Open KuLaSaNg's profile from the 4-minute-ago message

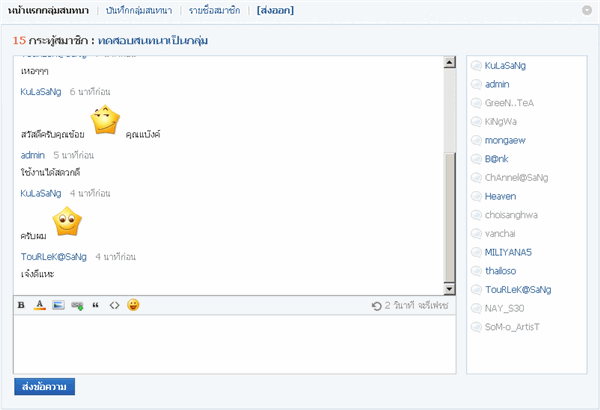[41, 193]
